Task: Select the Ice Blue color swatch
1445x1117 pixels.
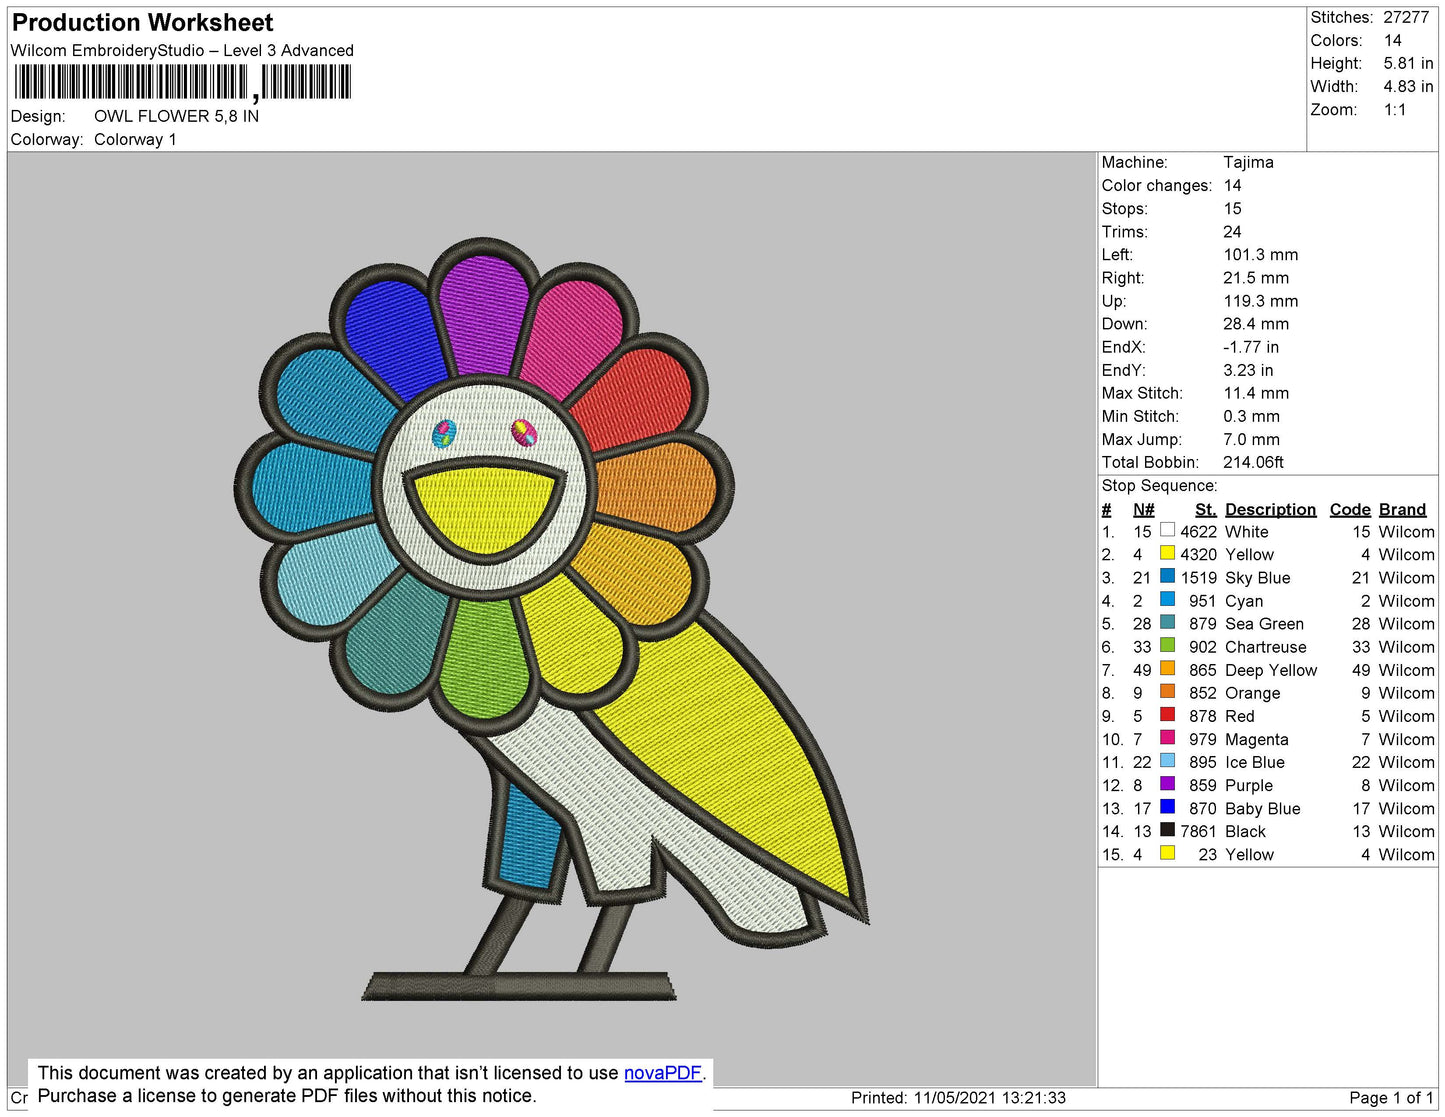Action: pos(1167,761)
